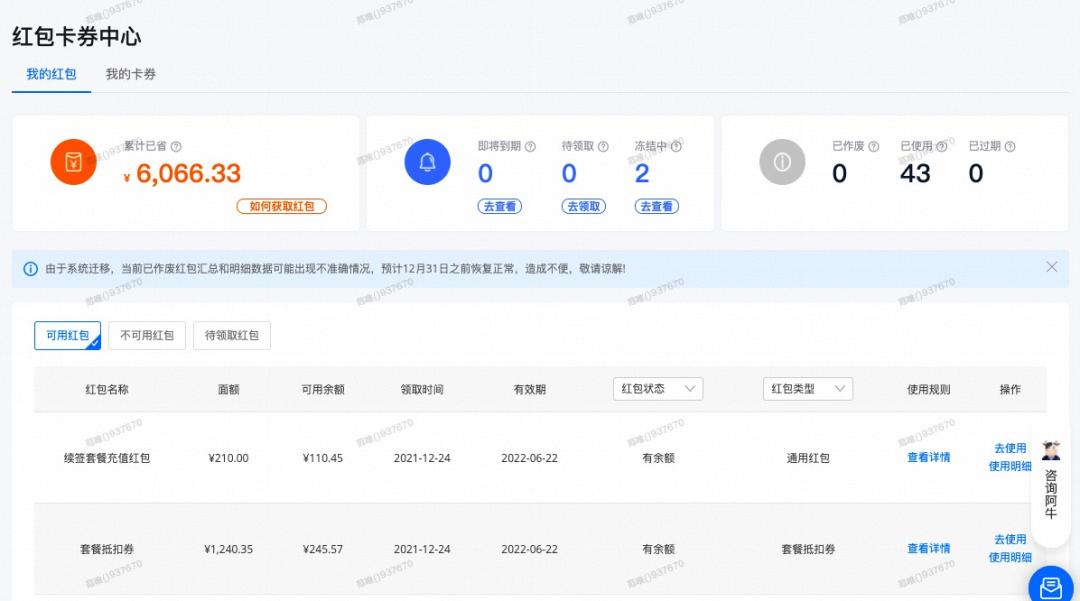Dismiss the system migration notice banner
Image resolution: width=1080 pixels, height=601 pixels.
pos(1051,267)
